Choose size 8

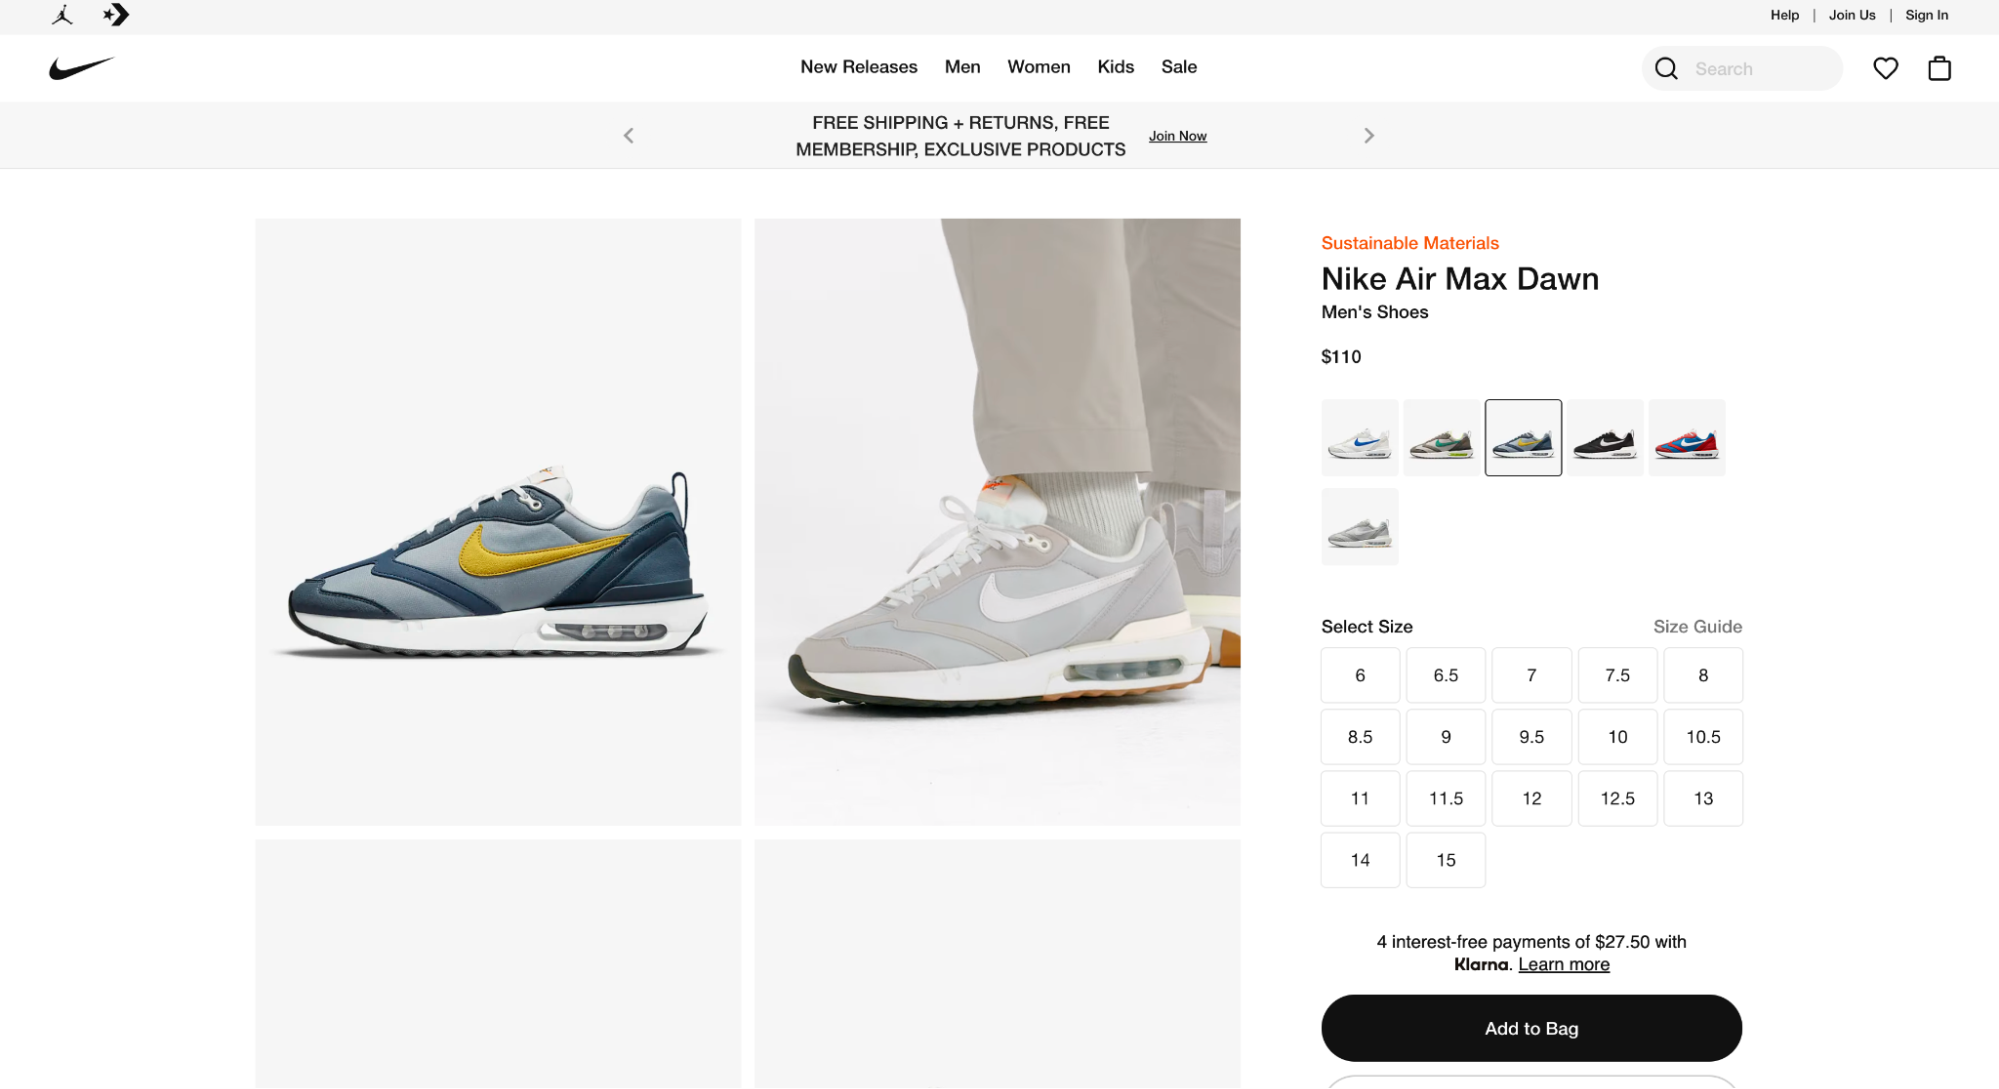pos(1703,676)
